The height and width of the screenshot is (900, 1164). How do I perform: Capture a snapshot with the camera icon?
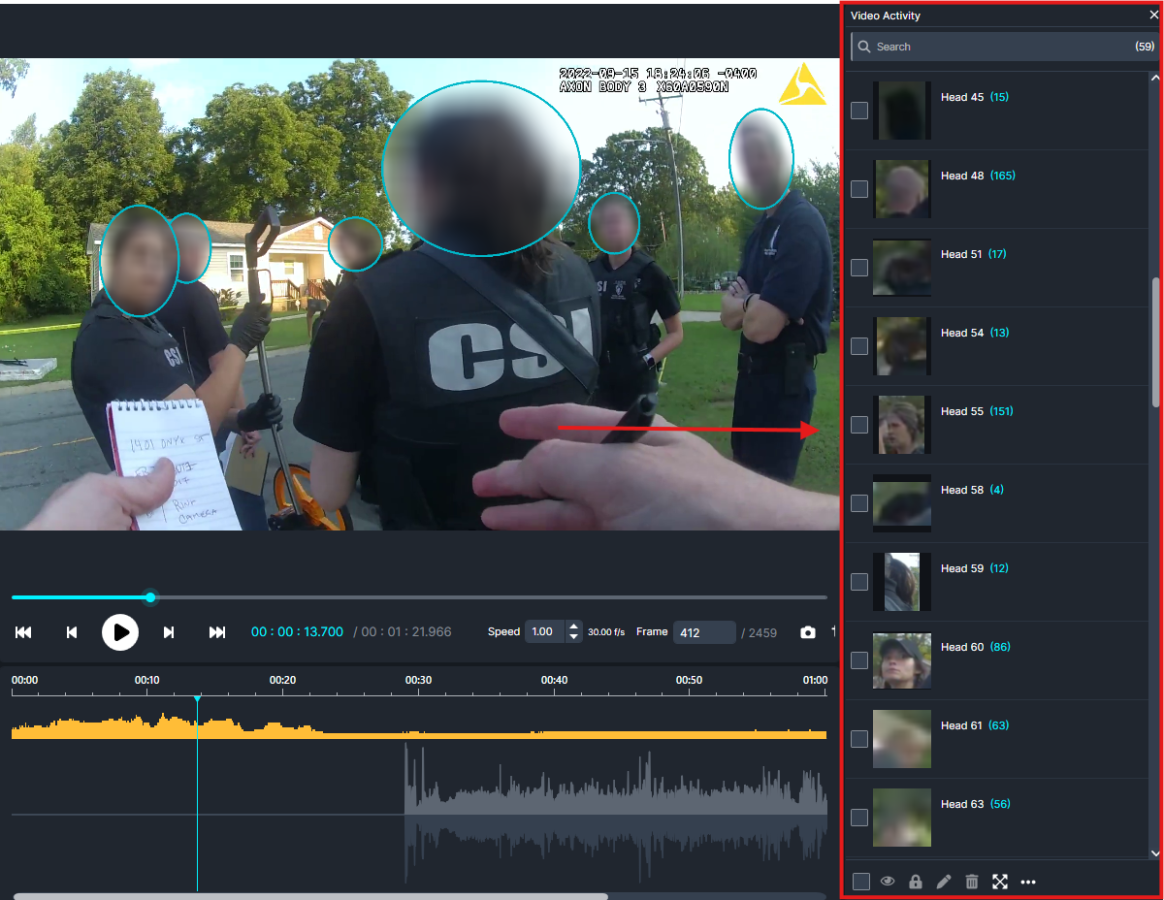pos(807,631)
